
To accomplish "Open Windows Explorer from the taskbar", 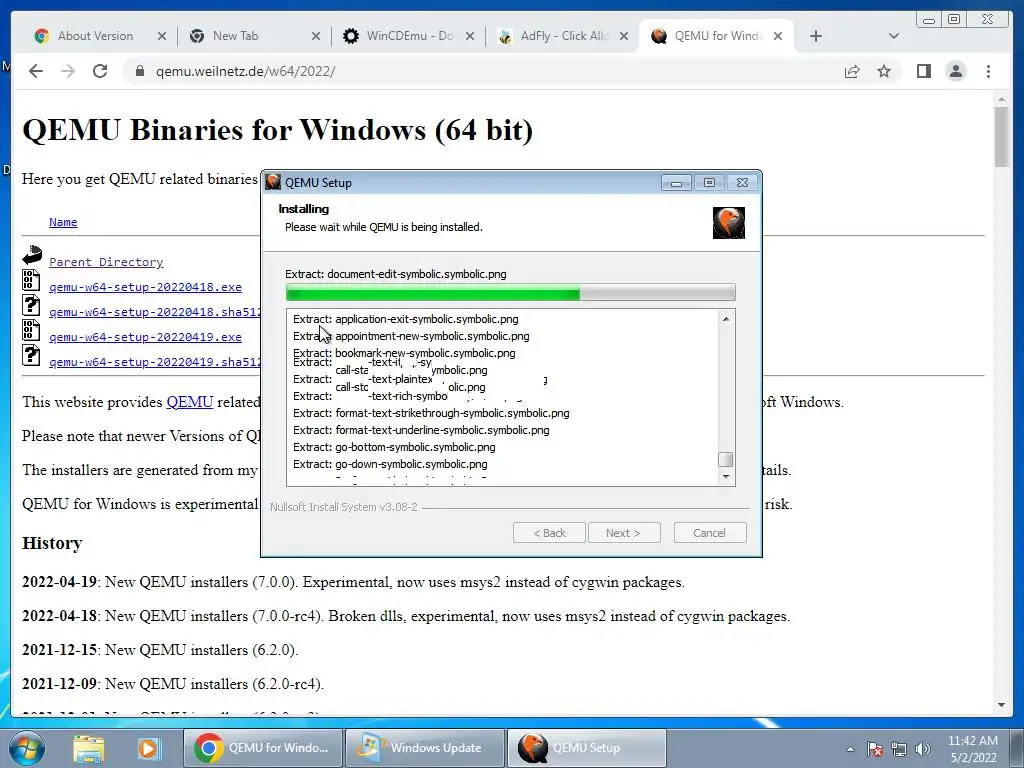I will 89,748.
